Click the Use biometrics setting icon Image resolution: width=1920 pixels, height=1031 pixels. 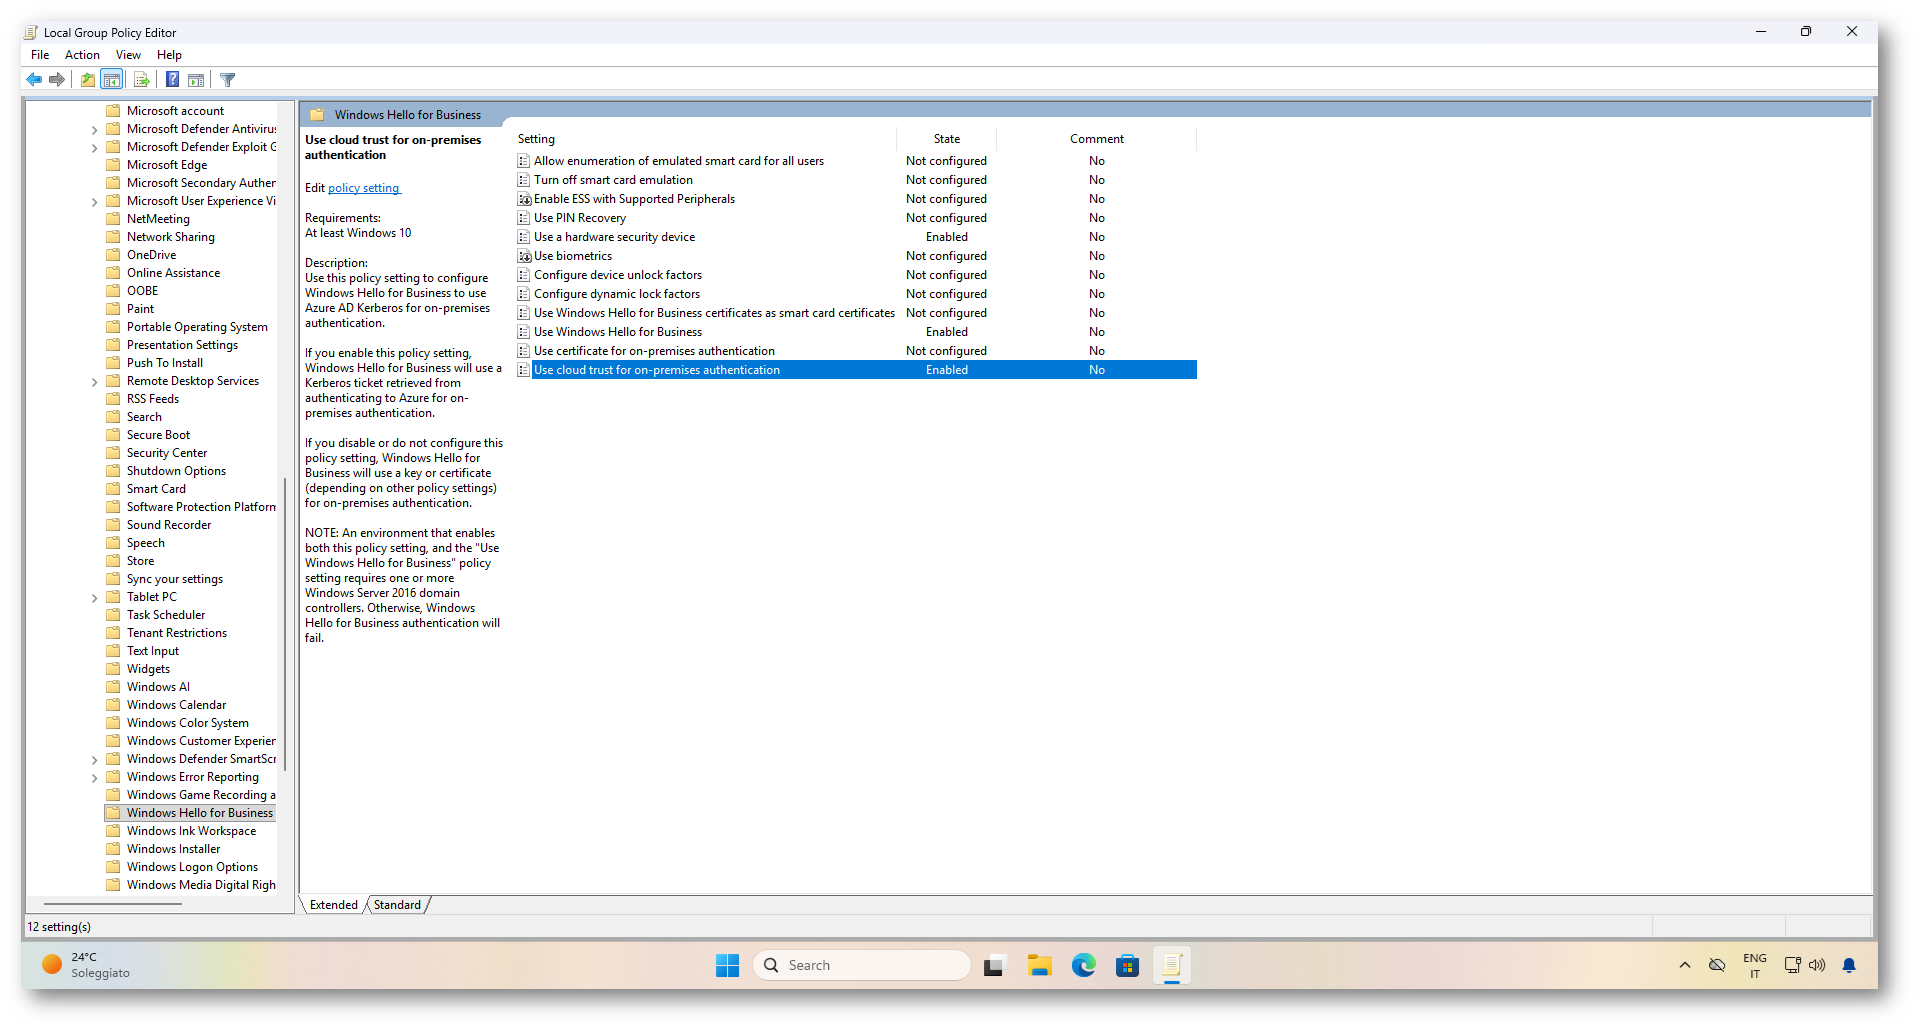pyautogui.click(x=524, y=256)
